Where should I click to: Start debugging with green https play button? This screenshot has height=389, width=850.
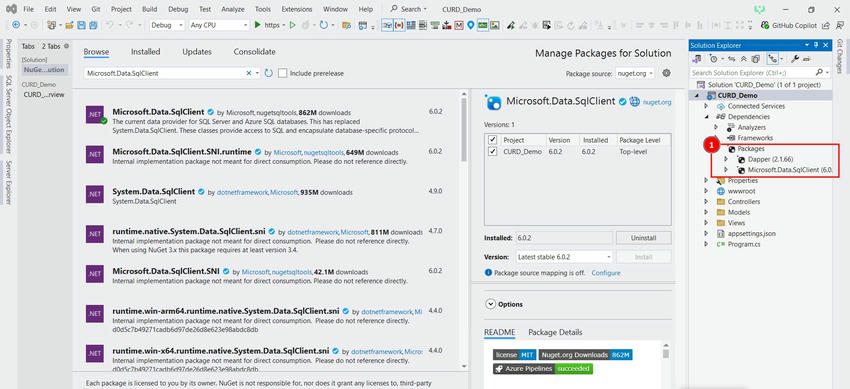(258, 25)
